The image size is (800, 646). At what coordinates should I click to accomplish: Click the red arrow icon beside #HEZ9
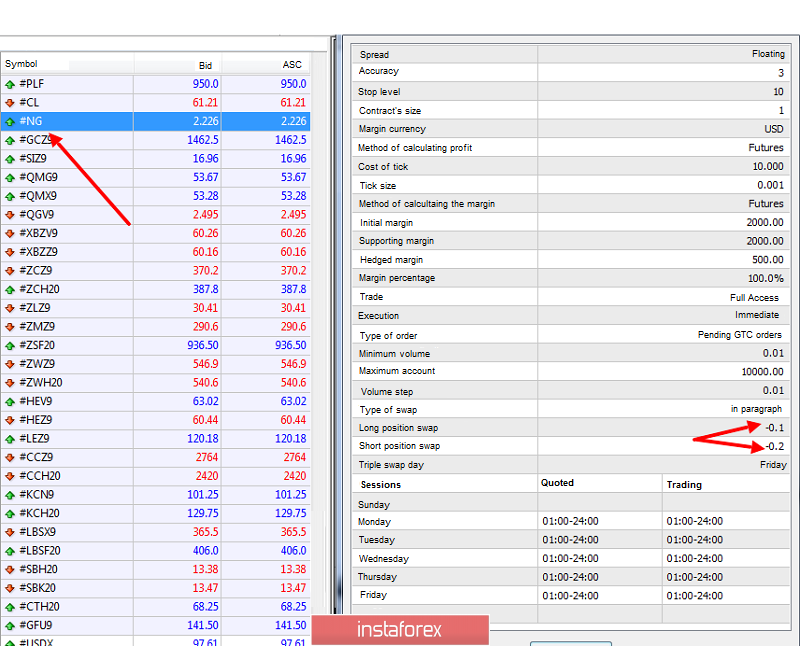[10, 420]
